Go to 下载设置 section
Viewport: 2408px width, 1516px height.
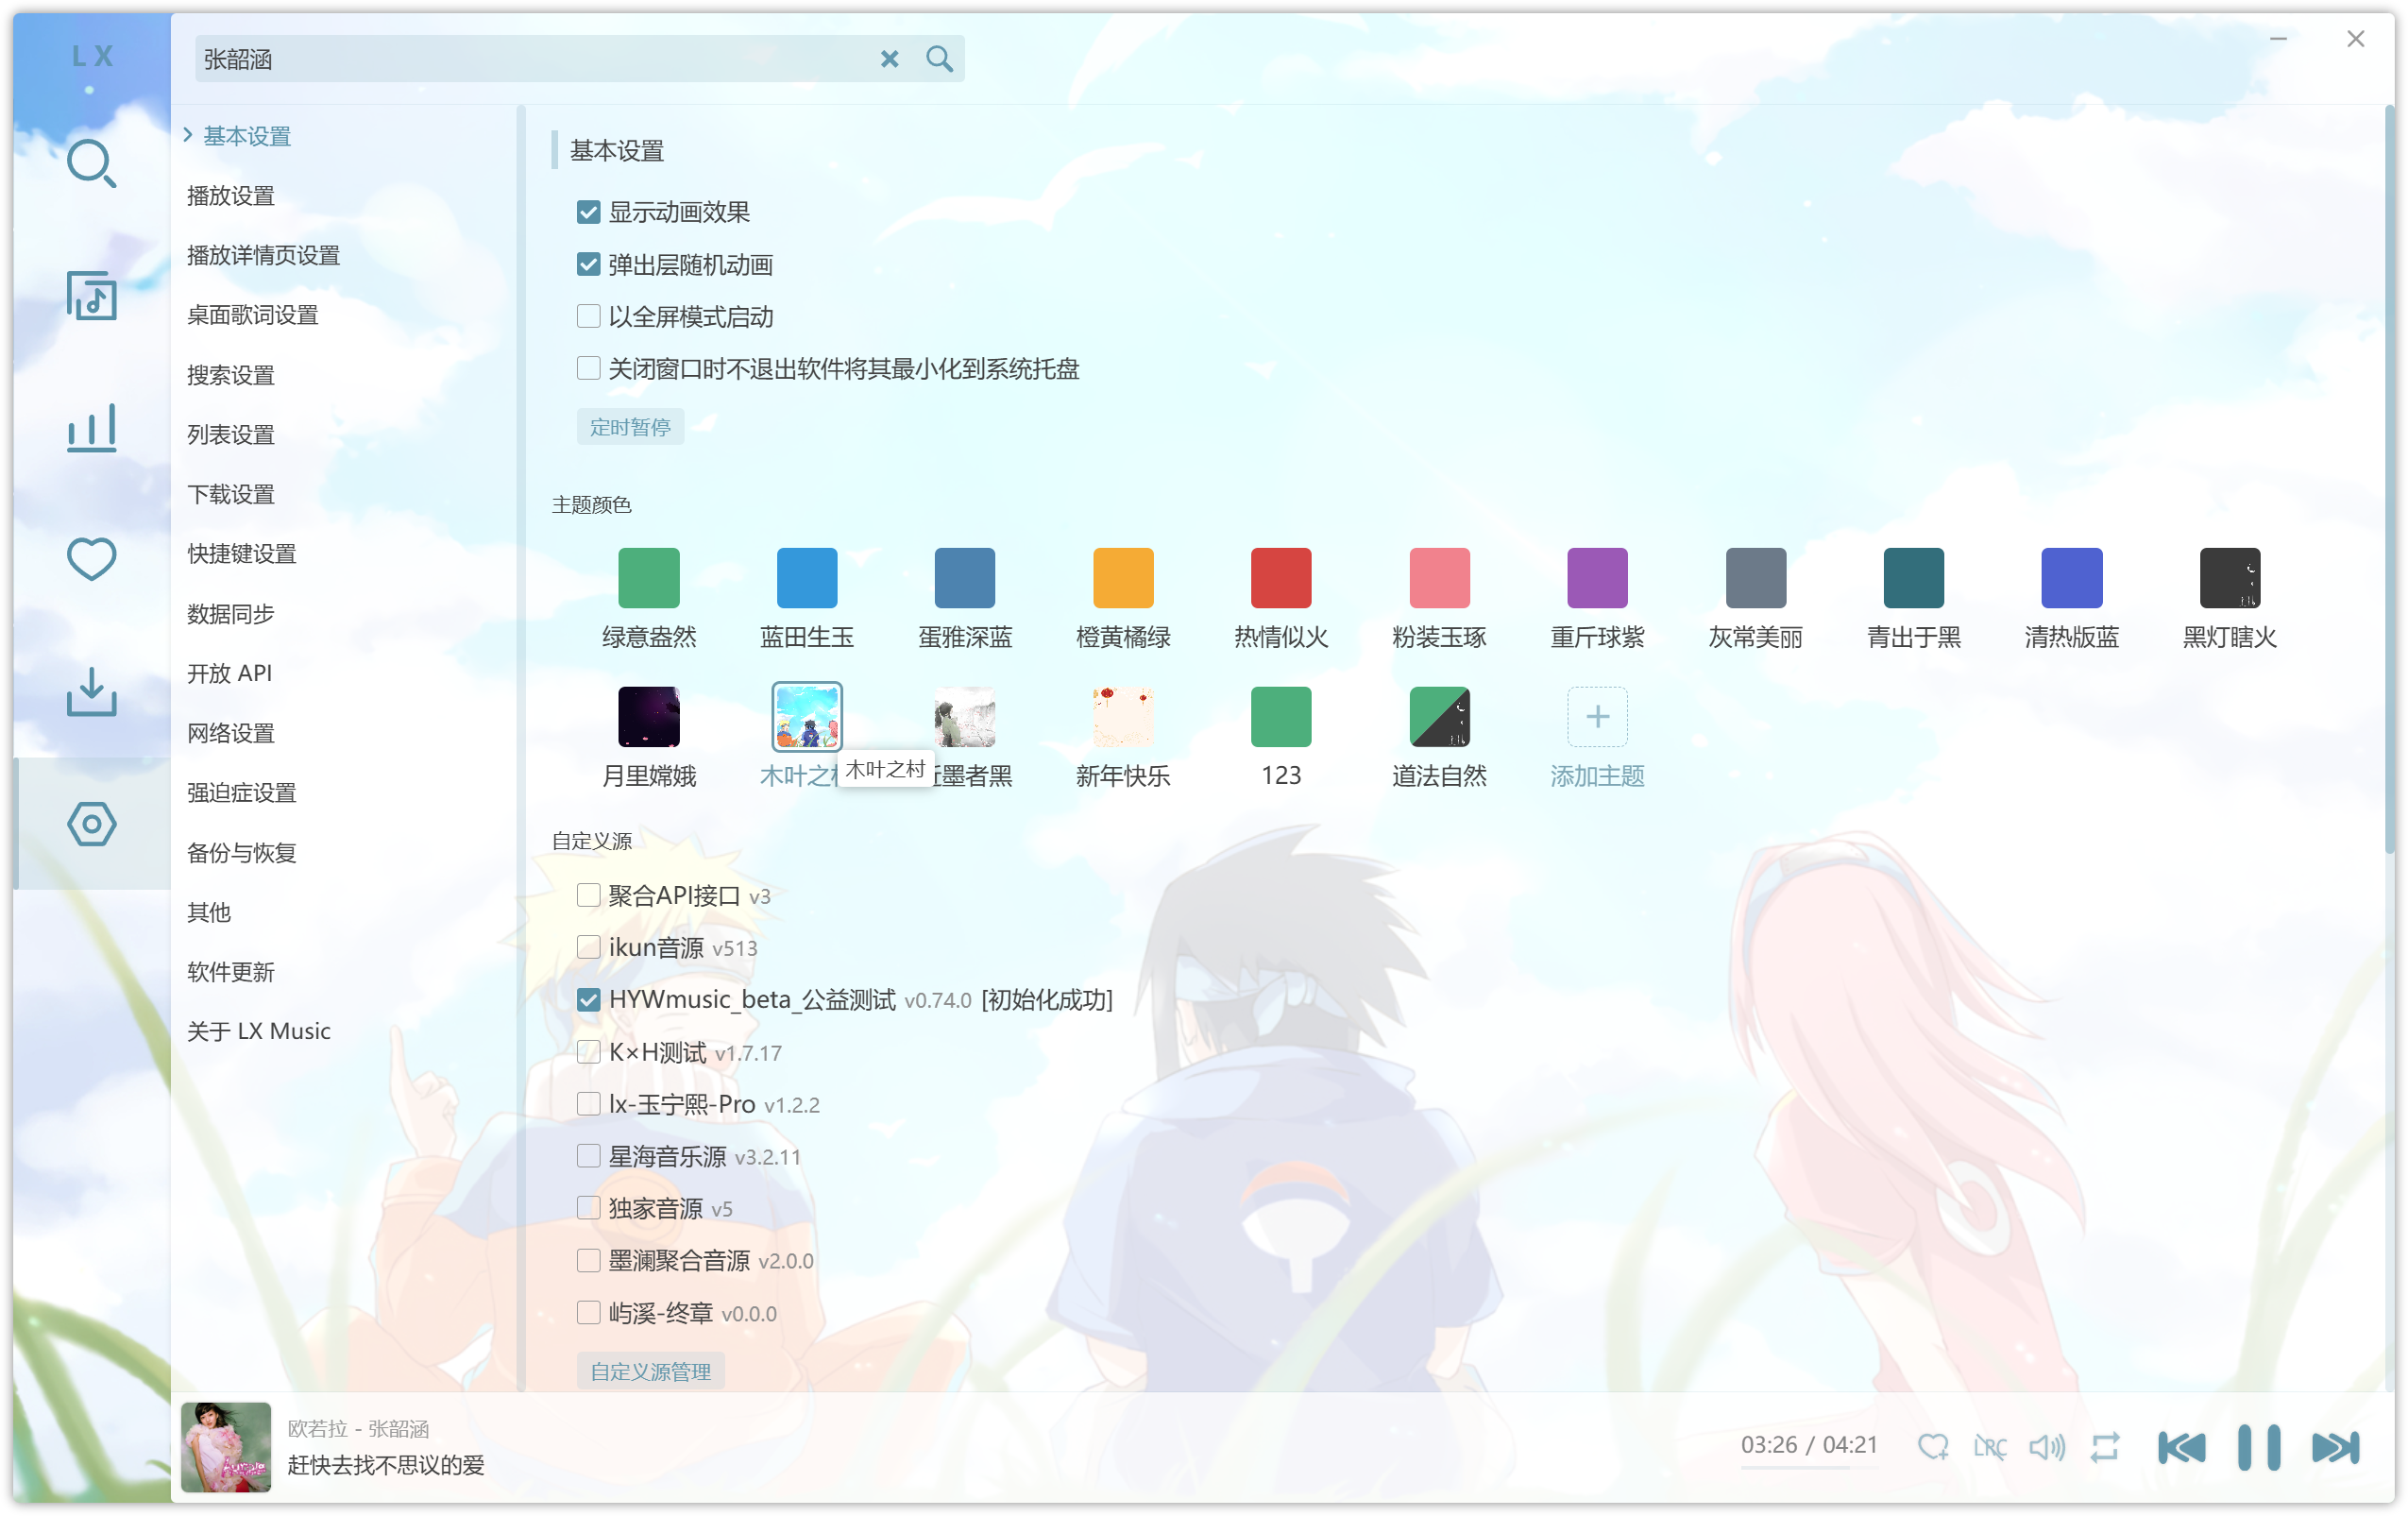pyautogui.click(x=231, y=494)
